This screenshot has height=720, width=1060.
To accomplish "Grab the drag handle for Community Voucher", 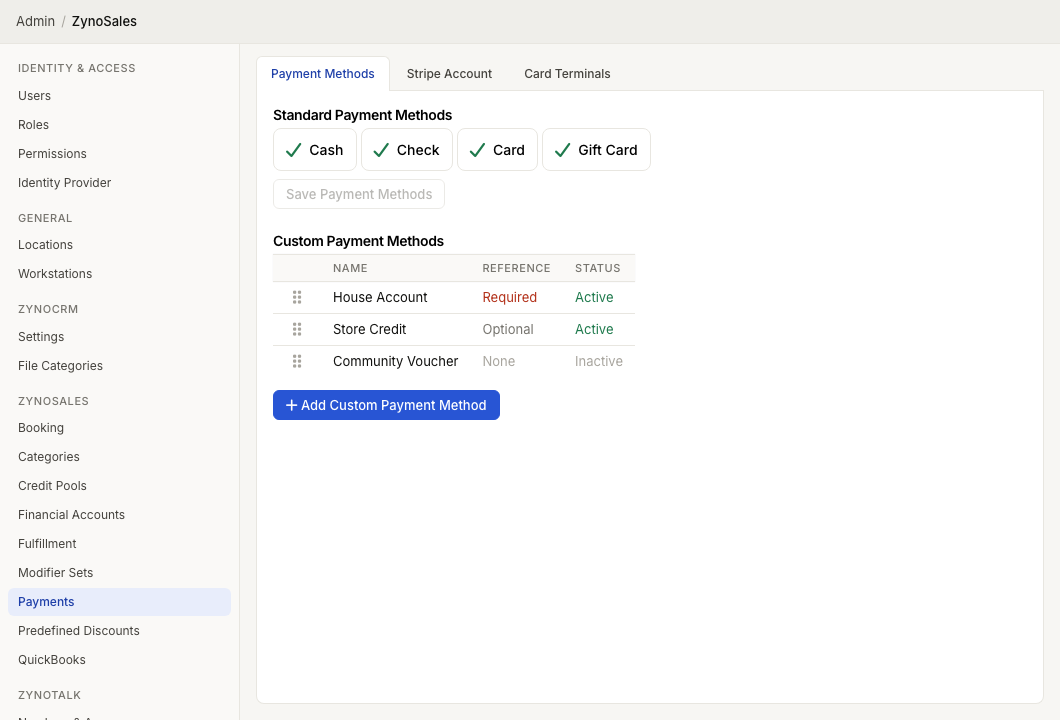I will click(297, 362).
